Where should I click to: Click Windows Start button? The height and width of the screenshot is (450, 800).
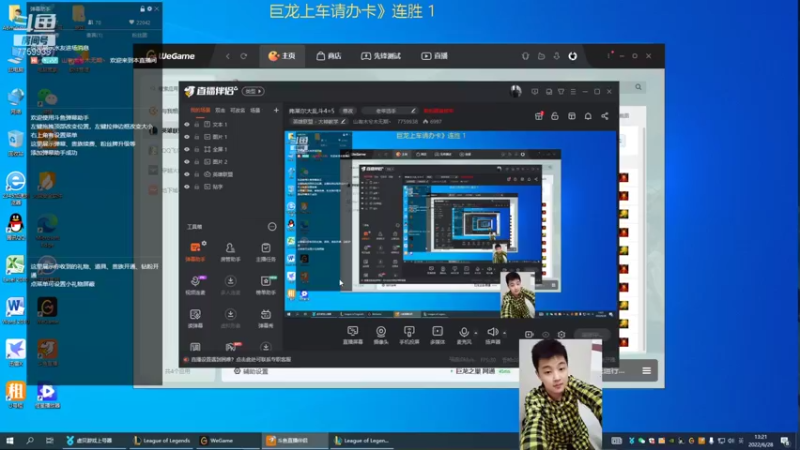pyautogui.click(x=10, y=441)
